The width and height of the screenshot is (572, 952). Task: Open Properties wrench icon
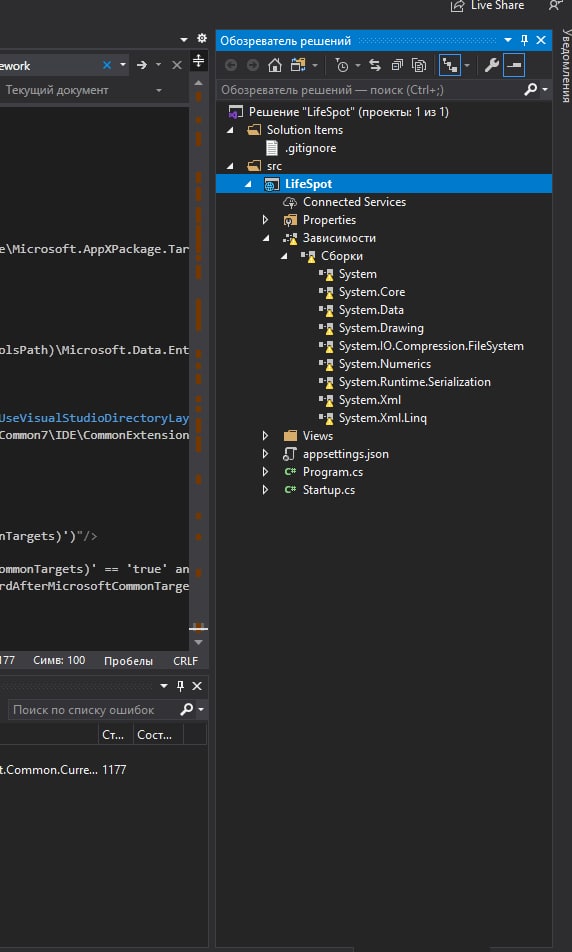pyautogui.click(x=491, y=66)
